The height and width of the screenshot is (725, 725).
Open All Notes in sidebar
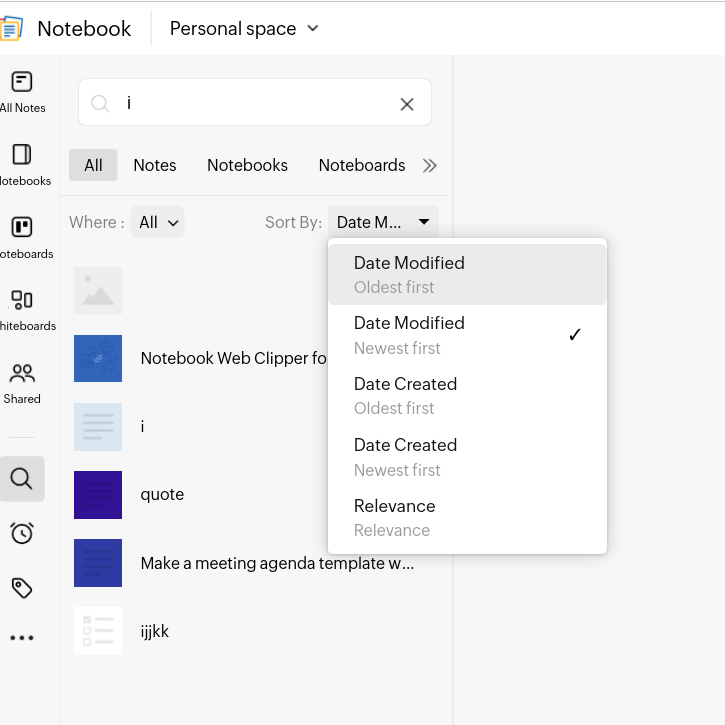click(22, 91)
